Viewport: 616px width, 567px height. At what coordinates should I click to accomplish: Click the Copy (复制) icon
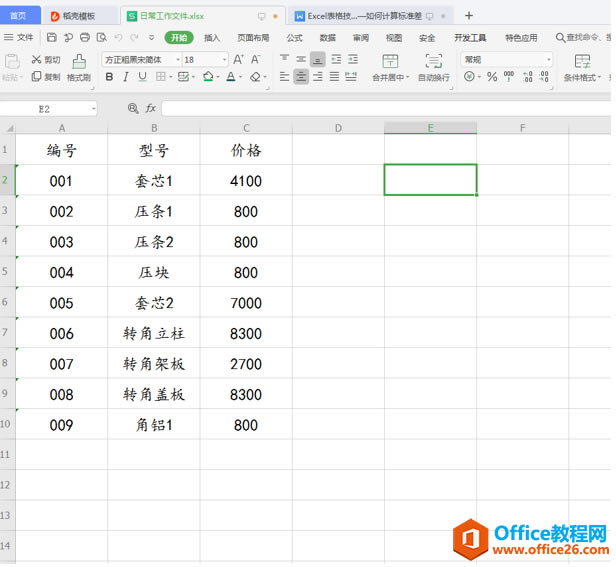pyautogui.click(x=37, y=76)
